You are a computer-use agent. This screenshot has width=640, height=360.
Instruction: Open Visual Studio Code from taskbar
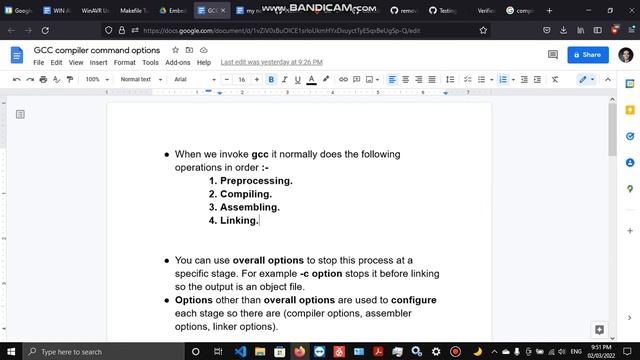(x=240, y=351)
